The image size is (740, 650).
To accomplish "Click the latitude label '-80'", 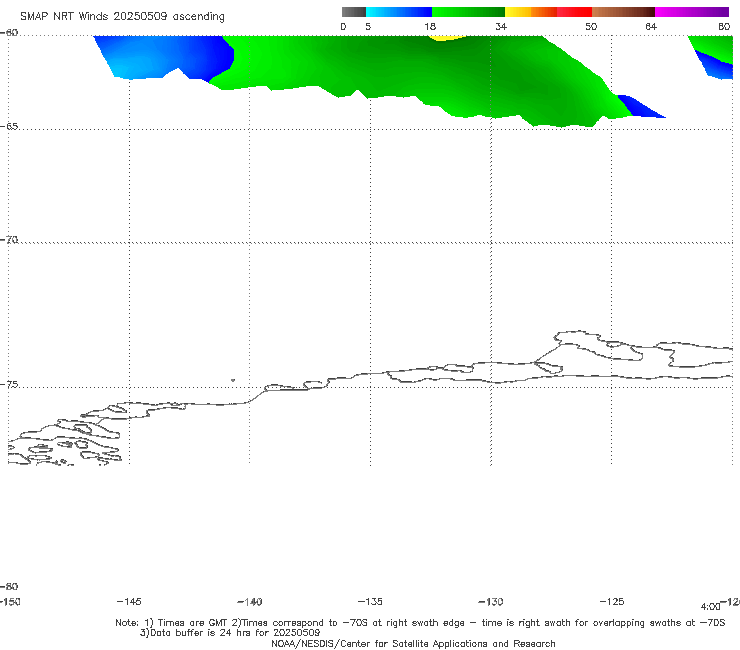I will click(9, 586).
